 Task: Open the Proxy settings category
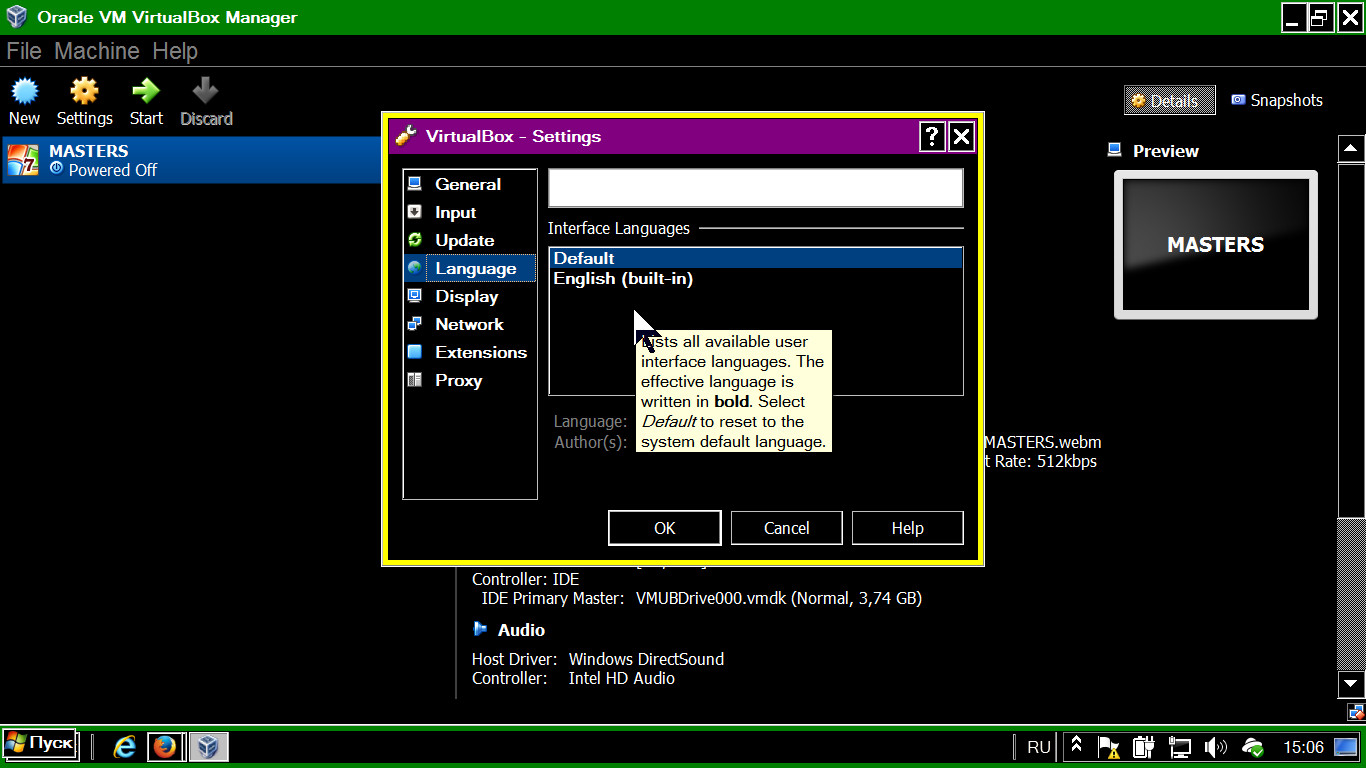click(469, 380)
